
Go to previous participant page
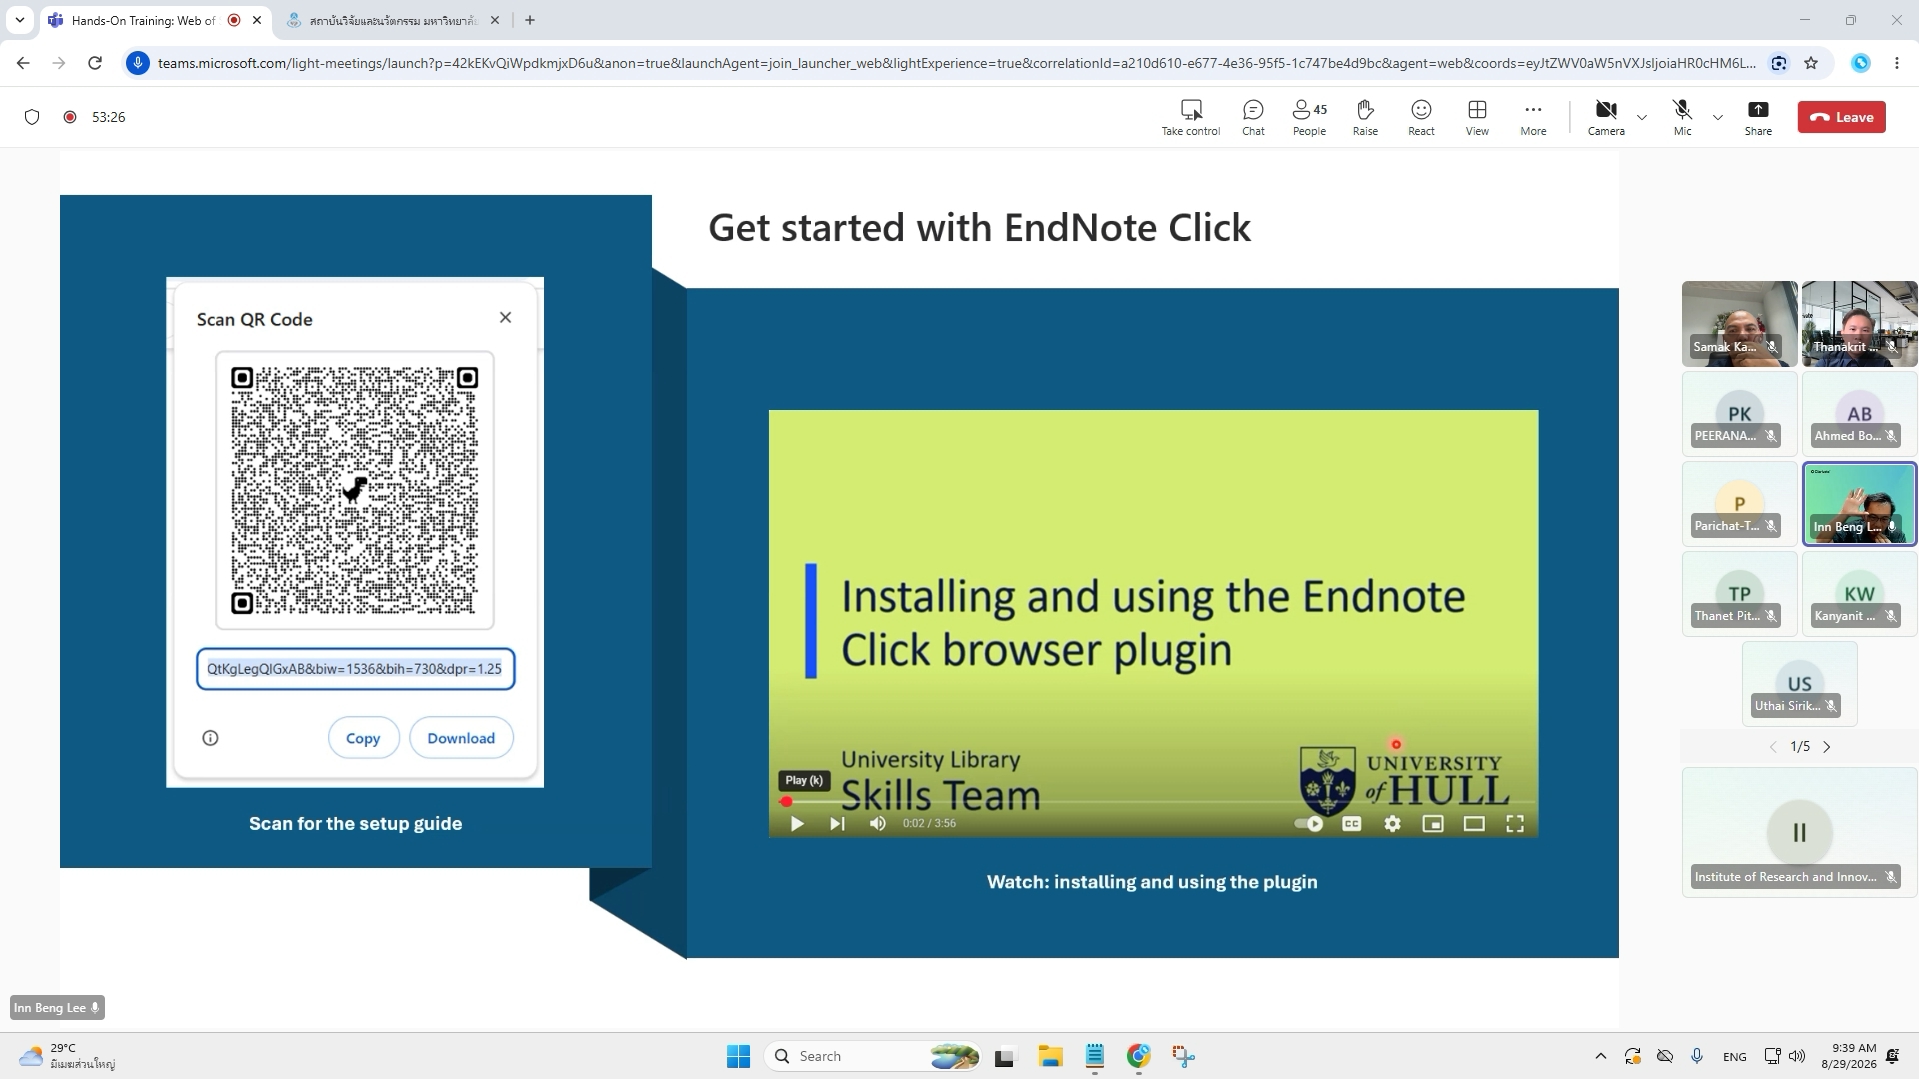point(1773,747)
